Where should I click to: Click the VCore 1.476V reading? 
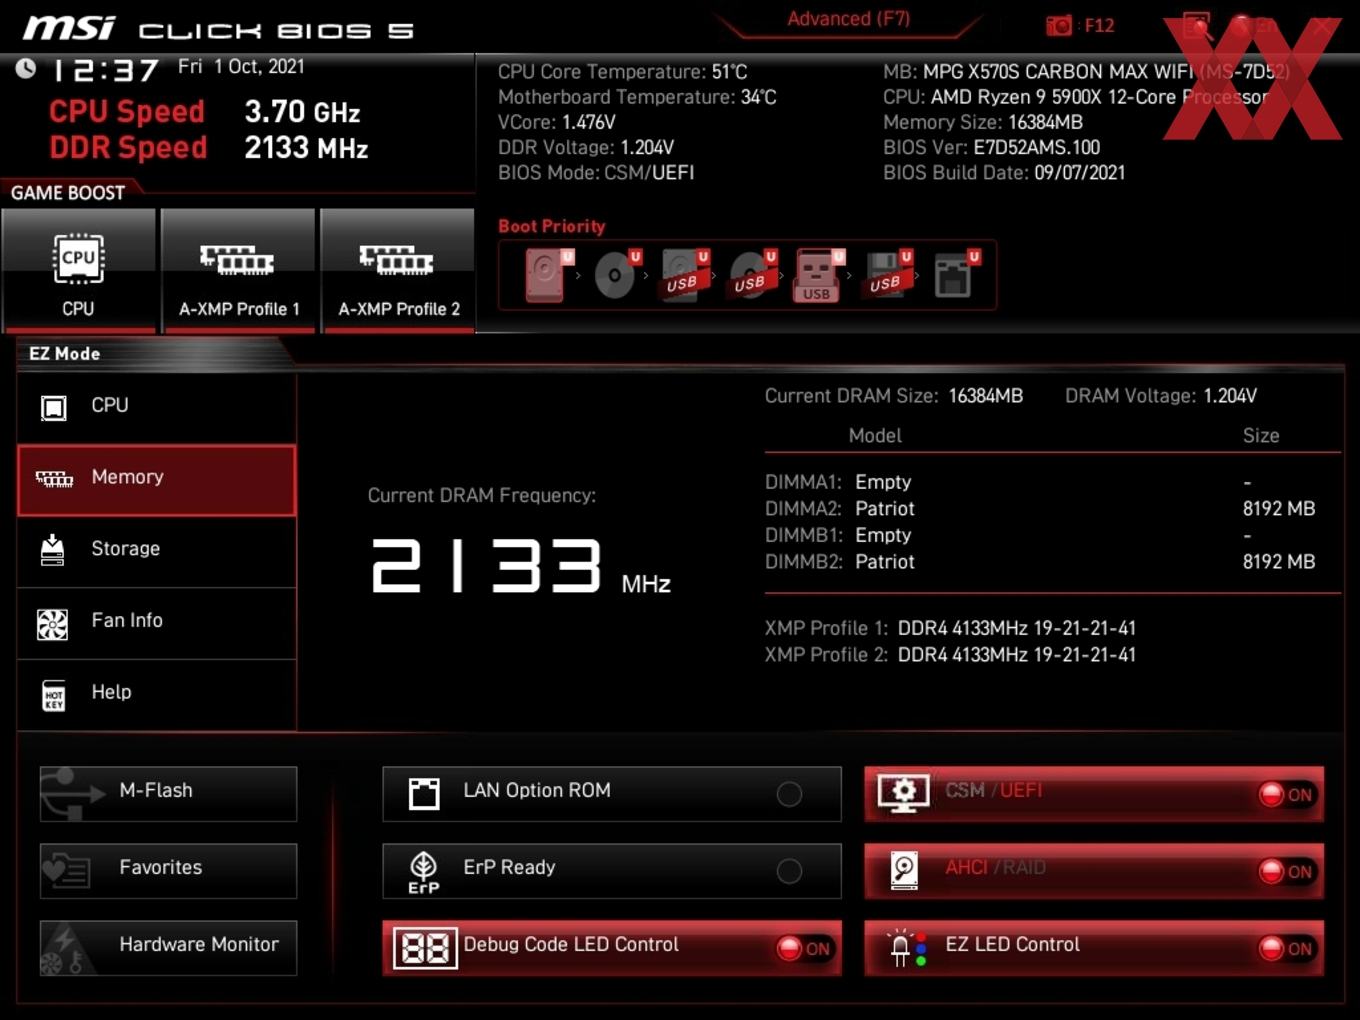pos(556,122)
